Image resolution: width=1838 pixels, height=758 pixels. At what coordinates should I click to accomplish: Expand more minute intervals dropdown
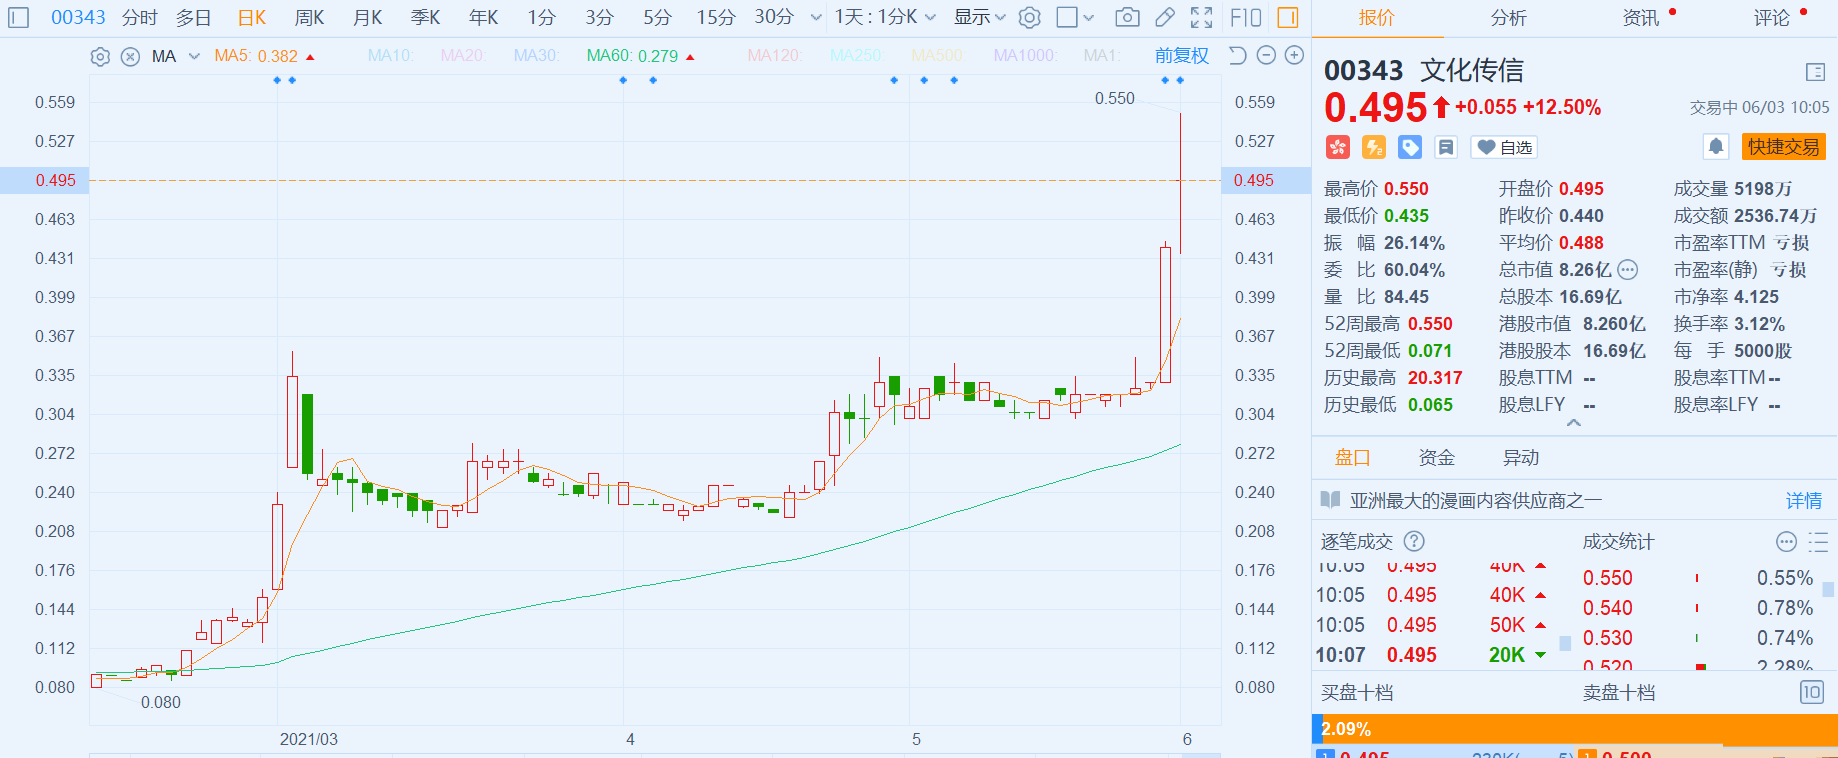pyautogui.click(x=816, y=17)
